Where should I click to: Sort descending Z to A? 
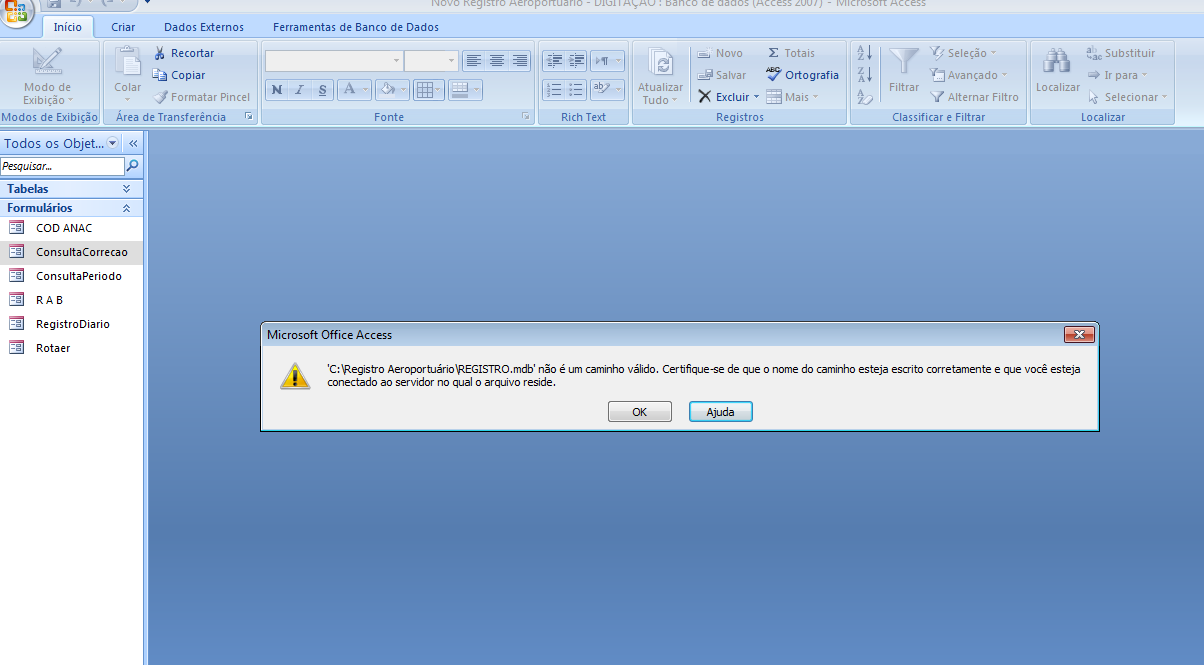865,75
